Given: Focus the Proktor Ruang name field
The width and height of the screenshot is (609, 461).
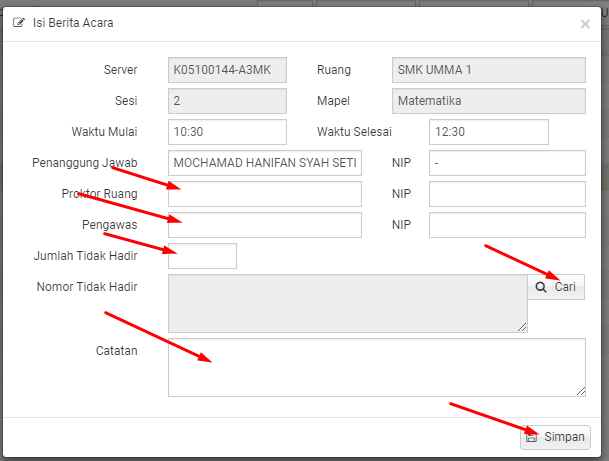Looking at the screenshot, I should [265, 194].
